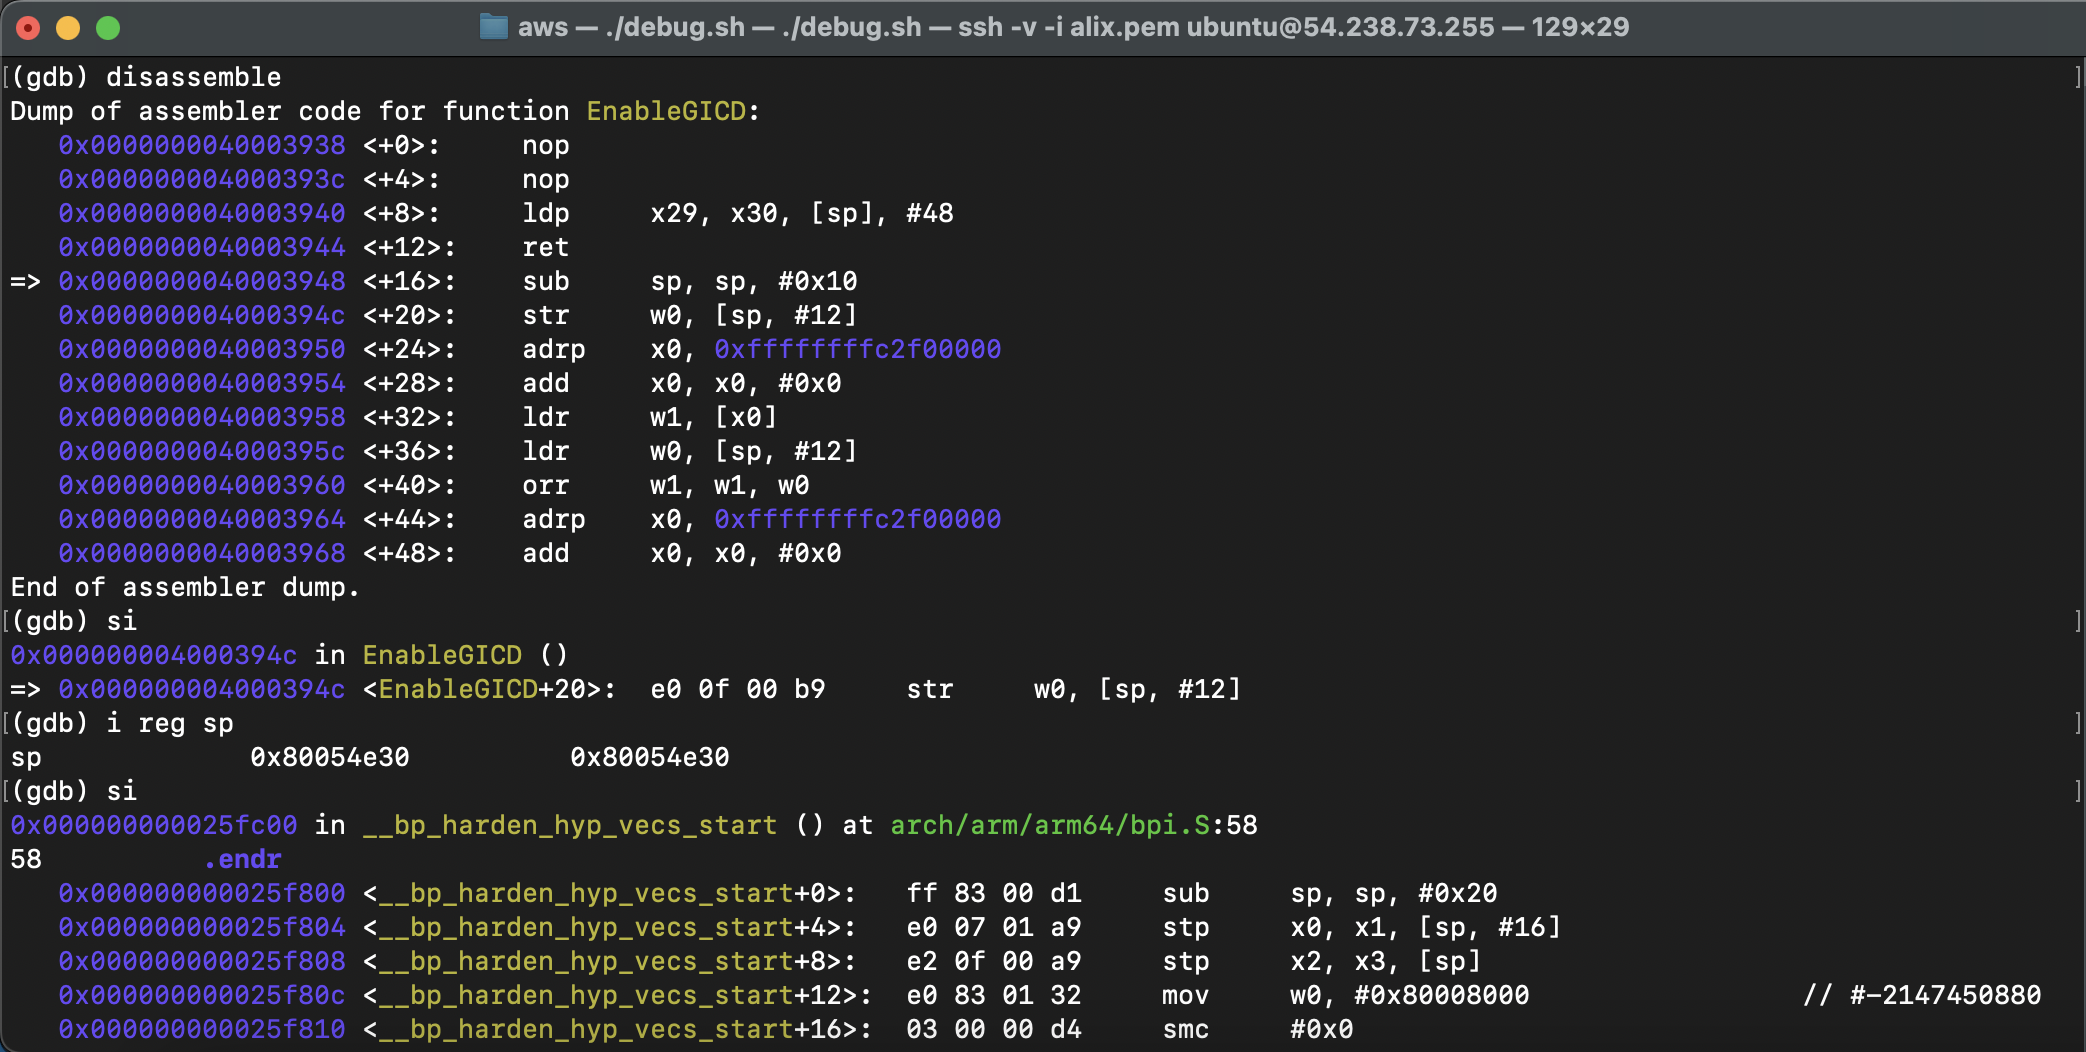Image resolution: width=2086 pixels, height=1052 pixels.
Task: Click the 'ldp x29, x30, [sp], #48' instruction
Action: 738,213
